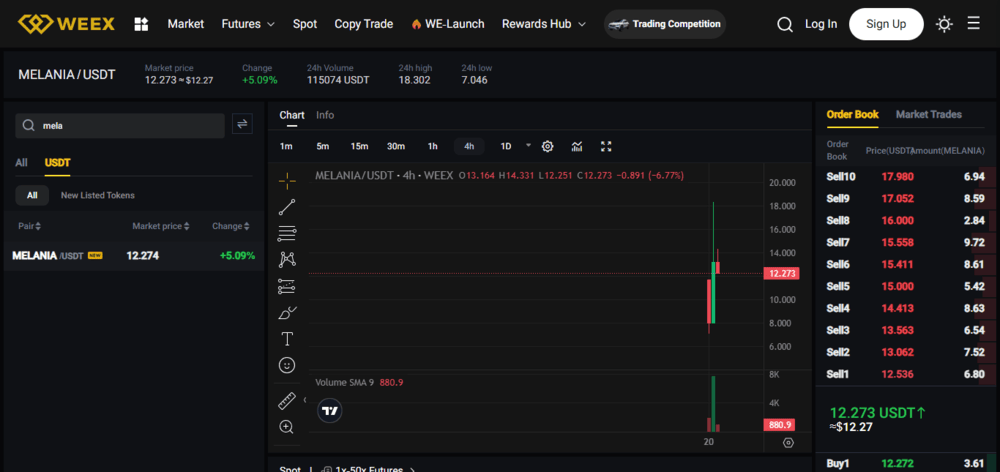1000x472 pixels.
Task: Set chart interval to 15m
Action: pyautogui.click(x=359, y=146)
